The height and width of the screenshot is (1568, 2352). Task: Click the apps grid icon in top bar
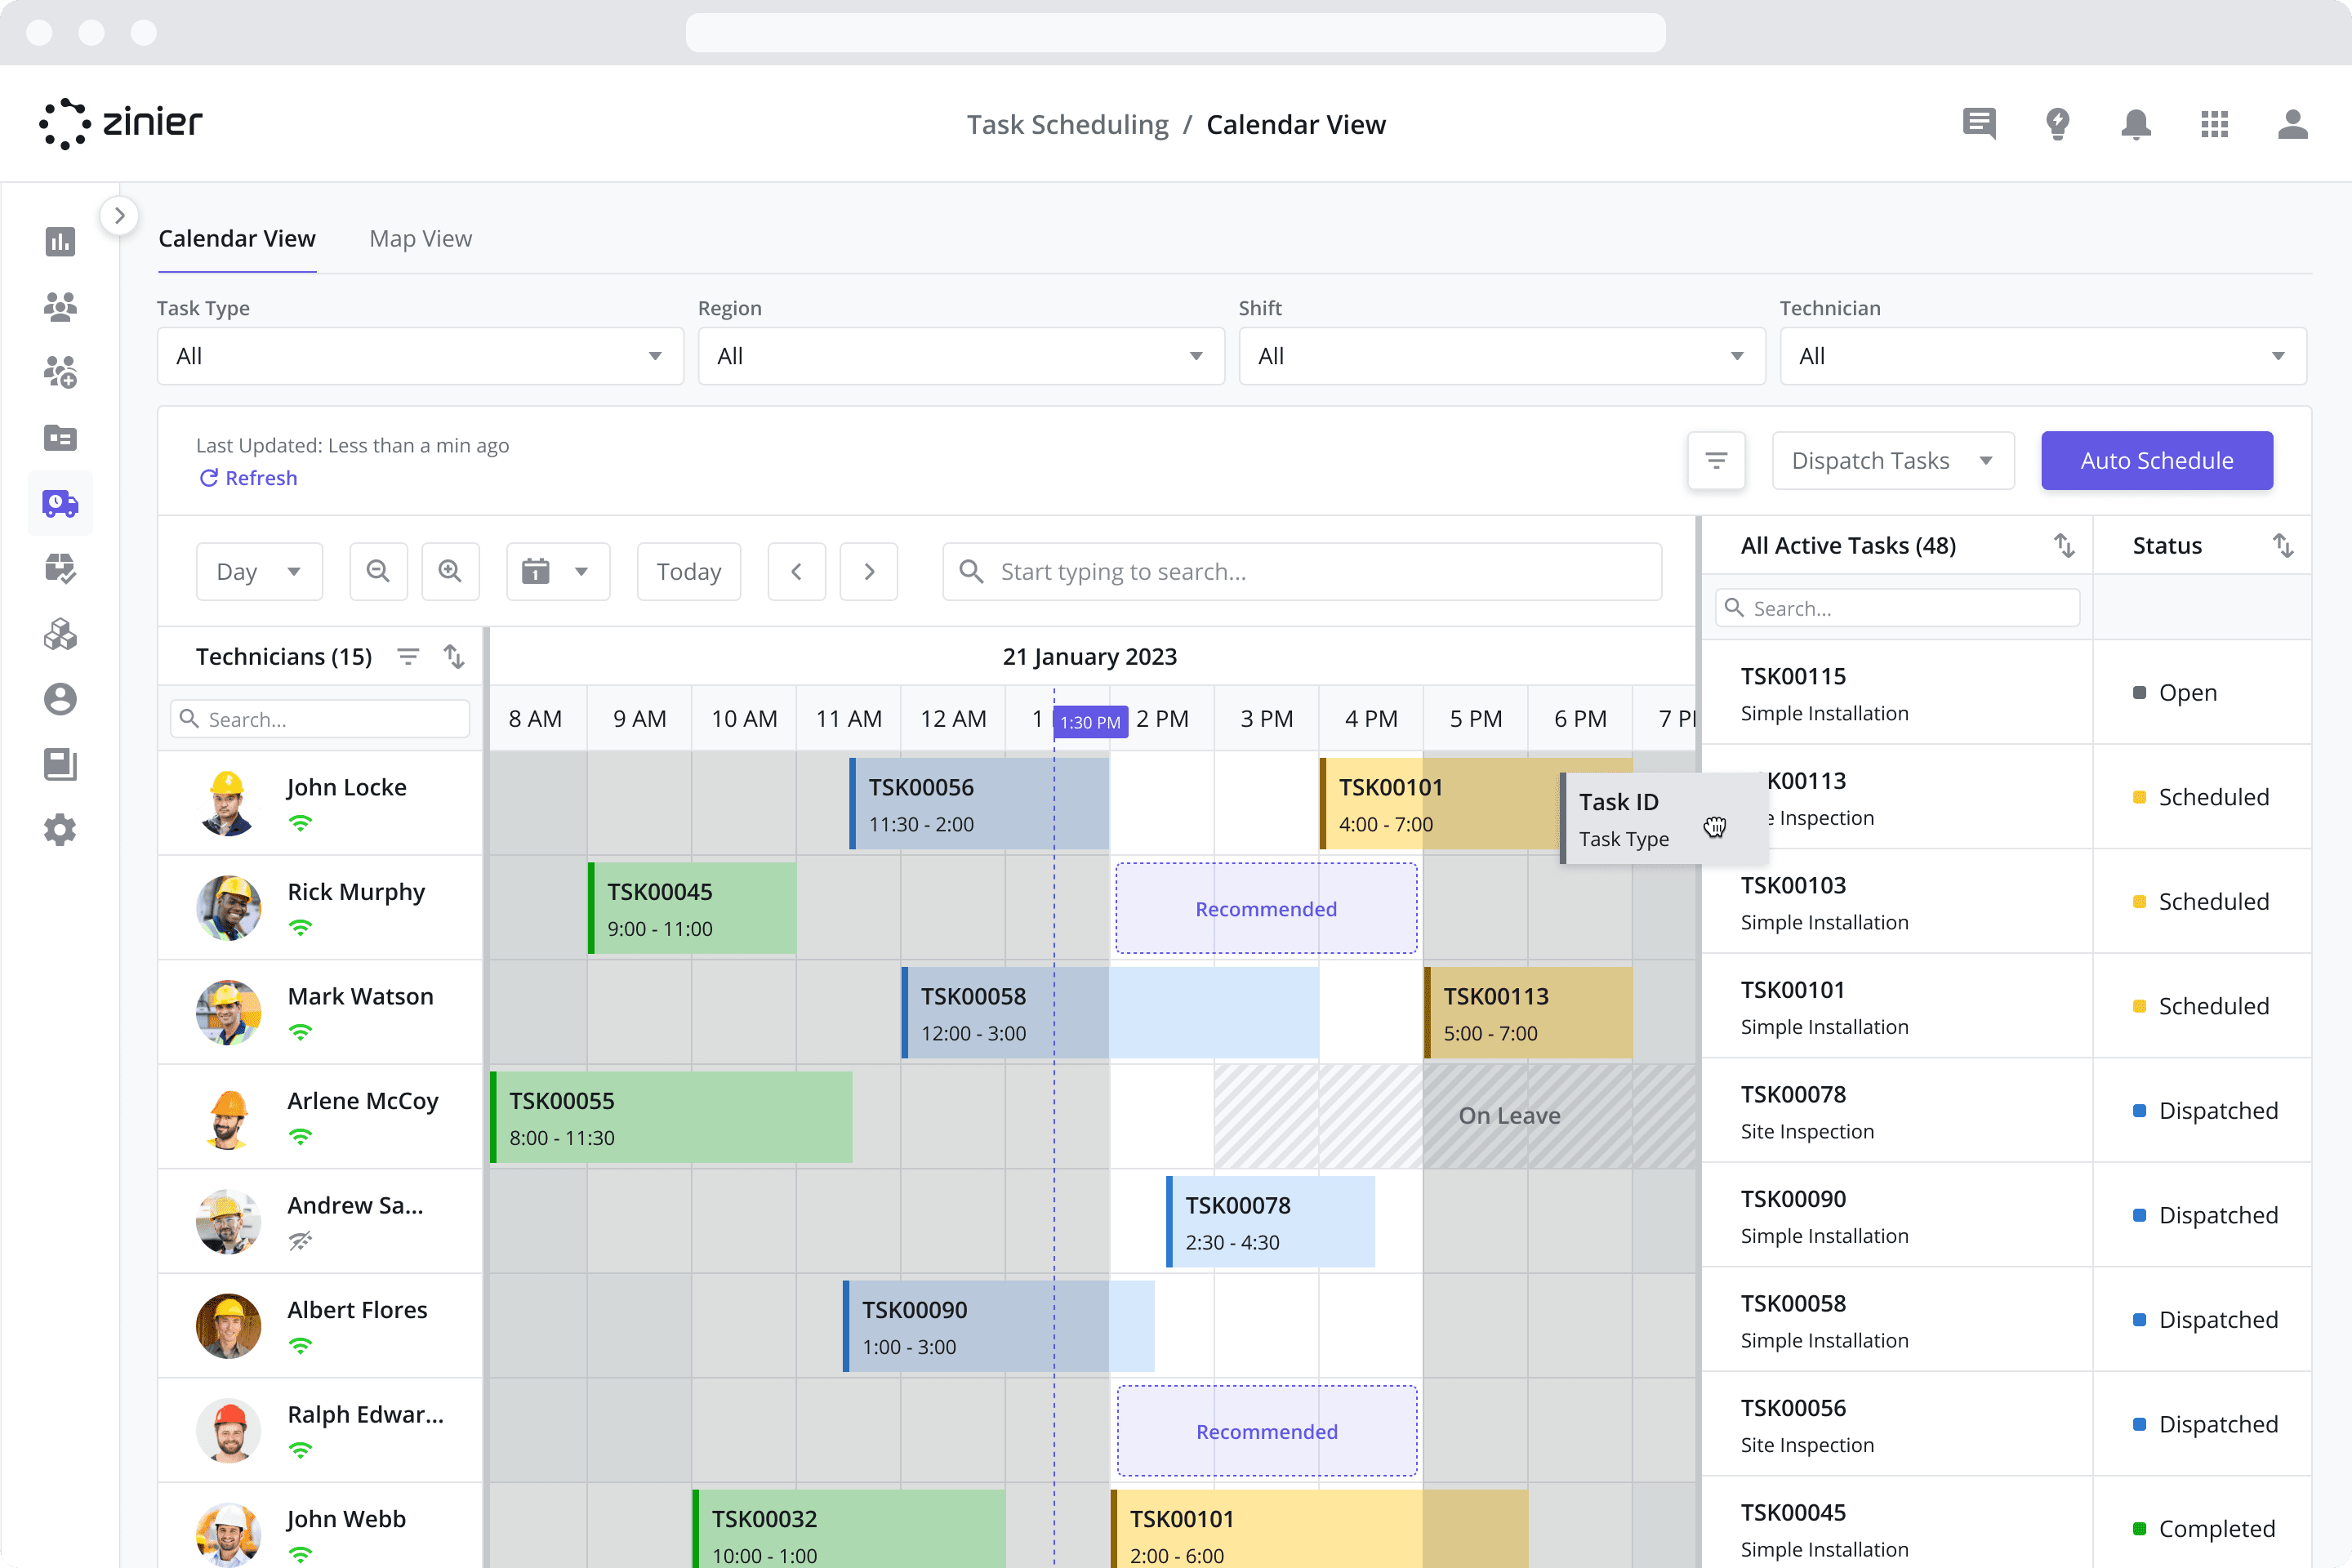tap(2215, 124)
